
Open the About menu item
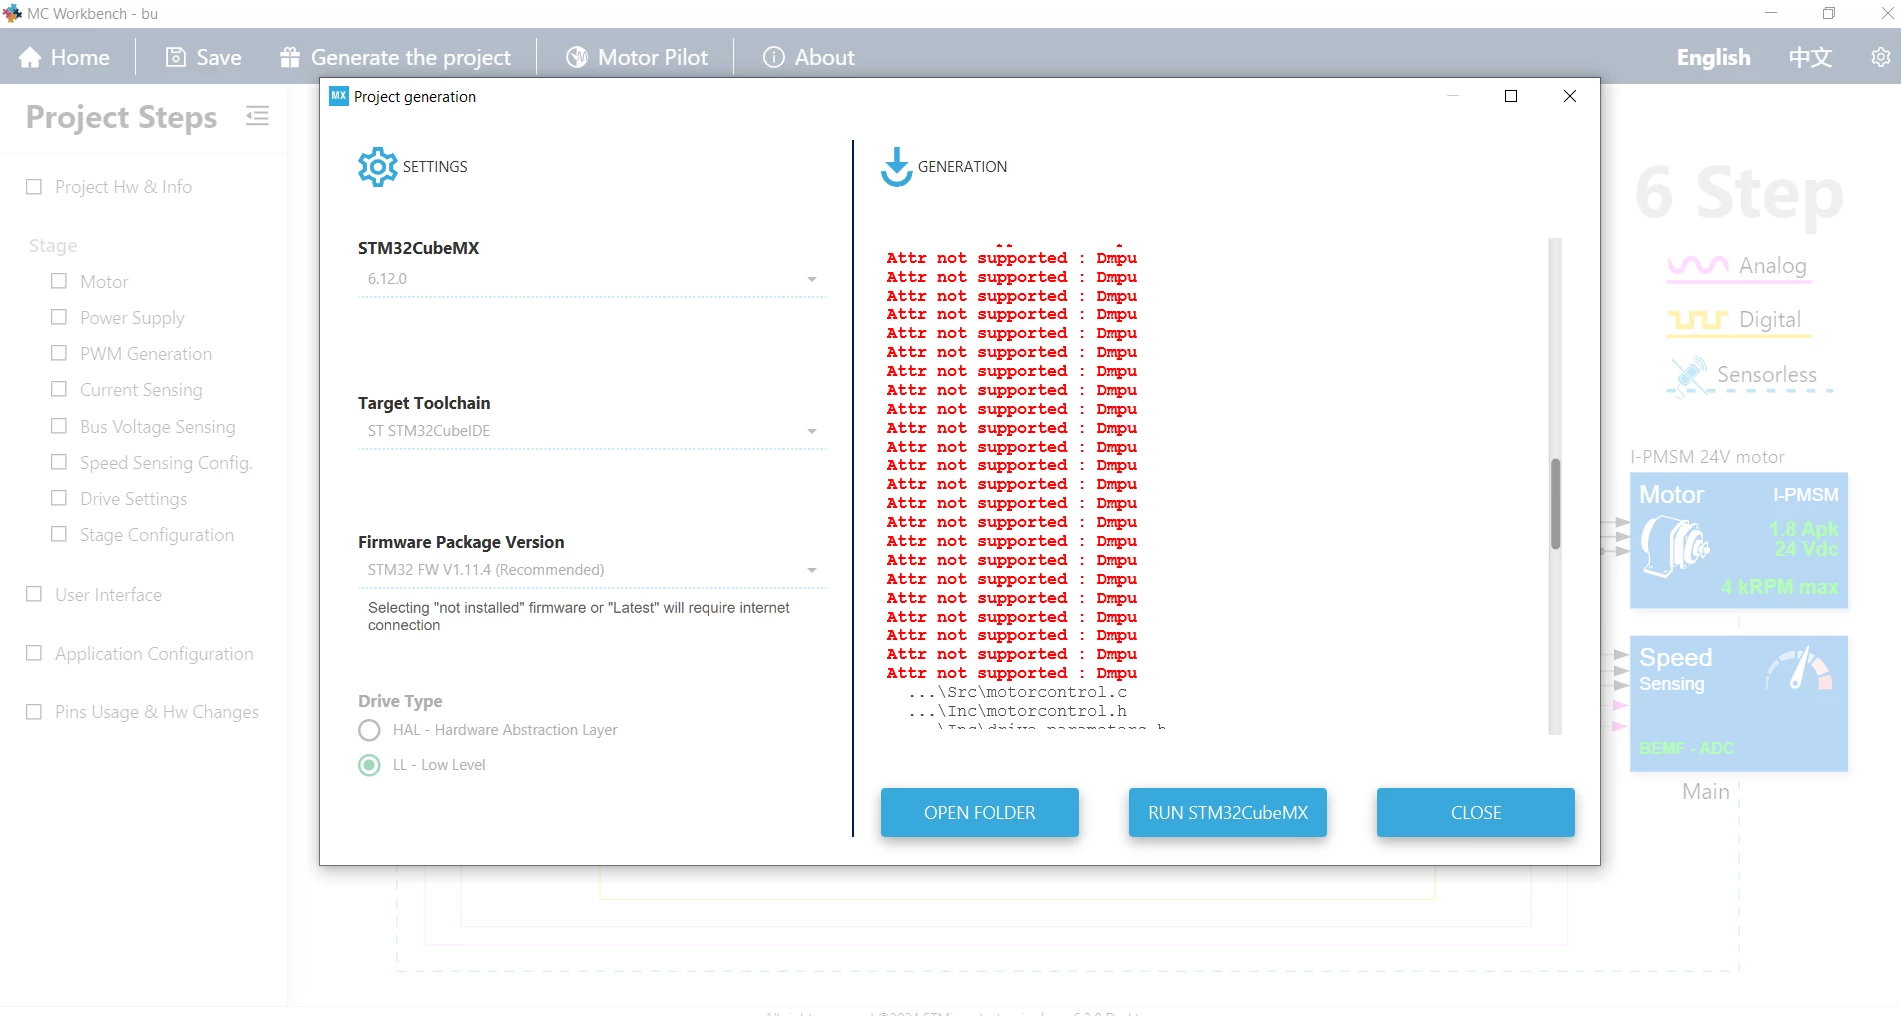point(809,57)
